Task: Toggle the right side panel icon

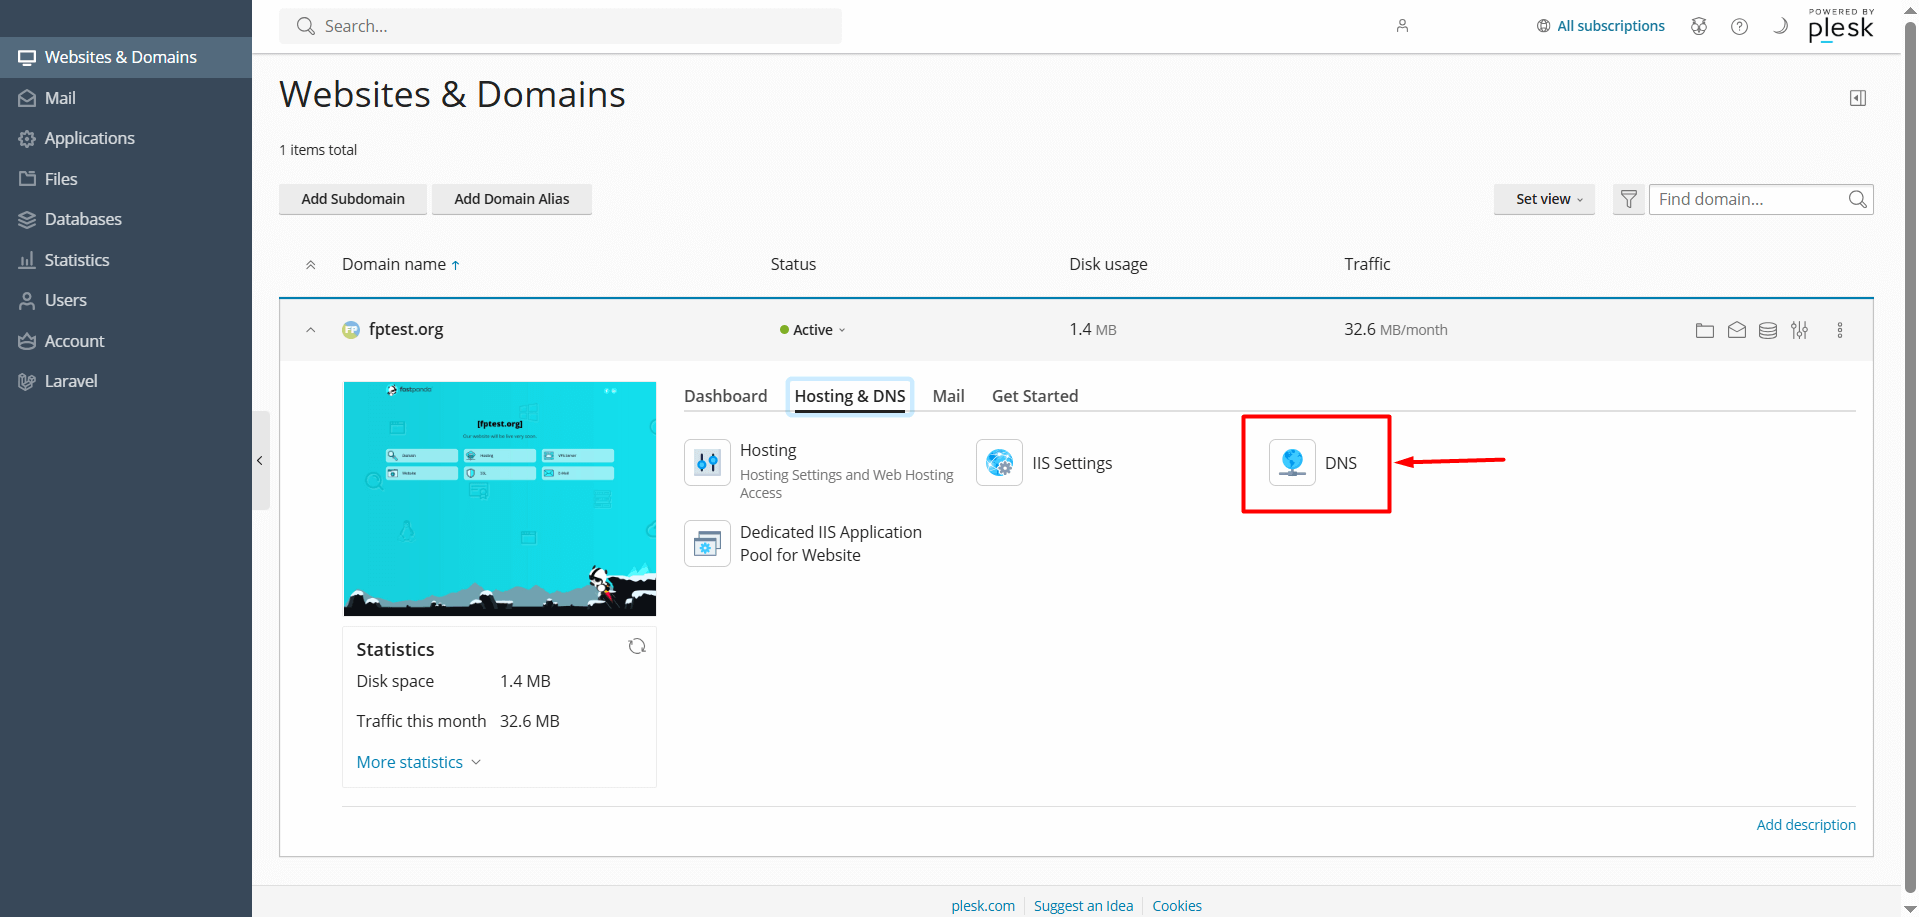Action: pos(1858,98)
